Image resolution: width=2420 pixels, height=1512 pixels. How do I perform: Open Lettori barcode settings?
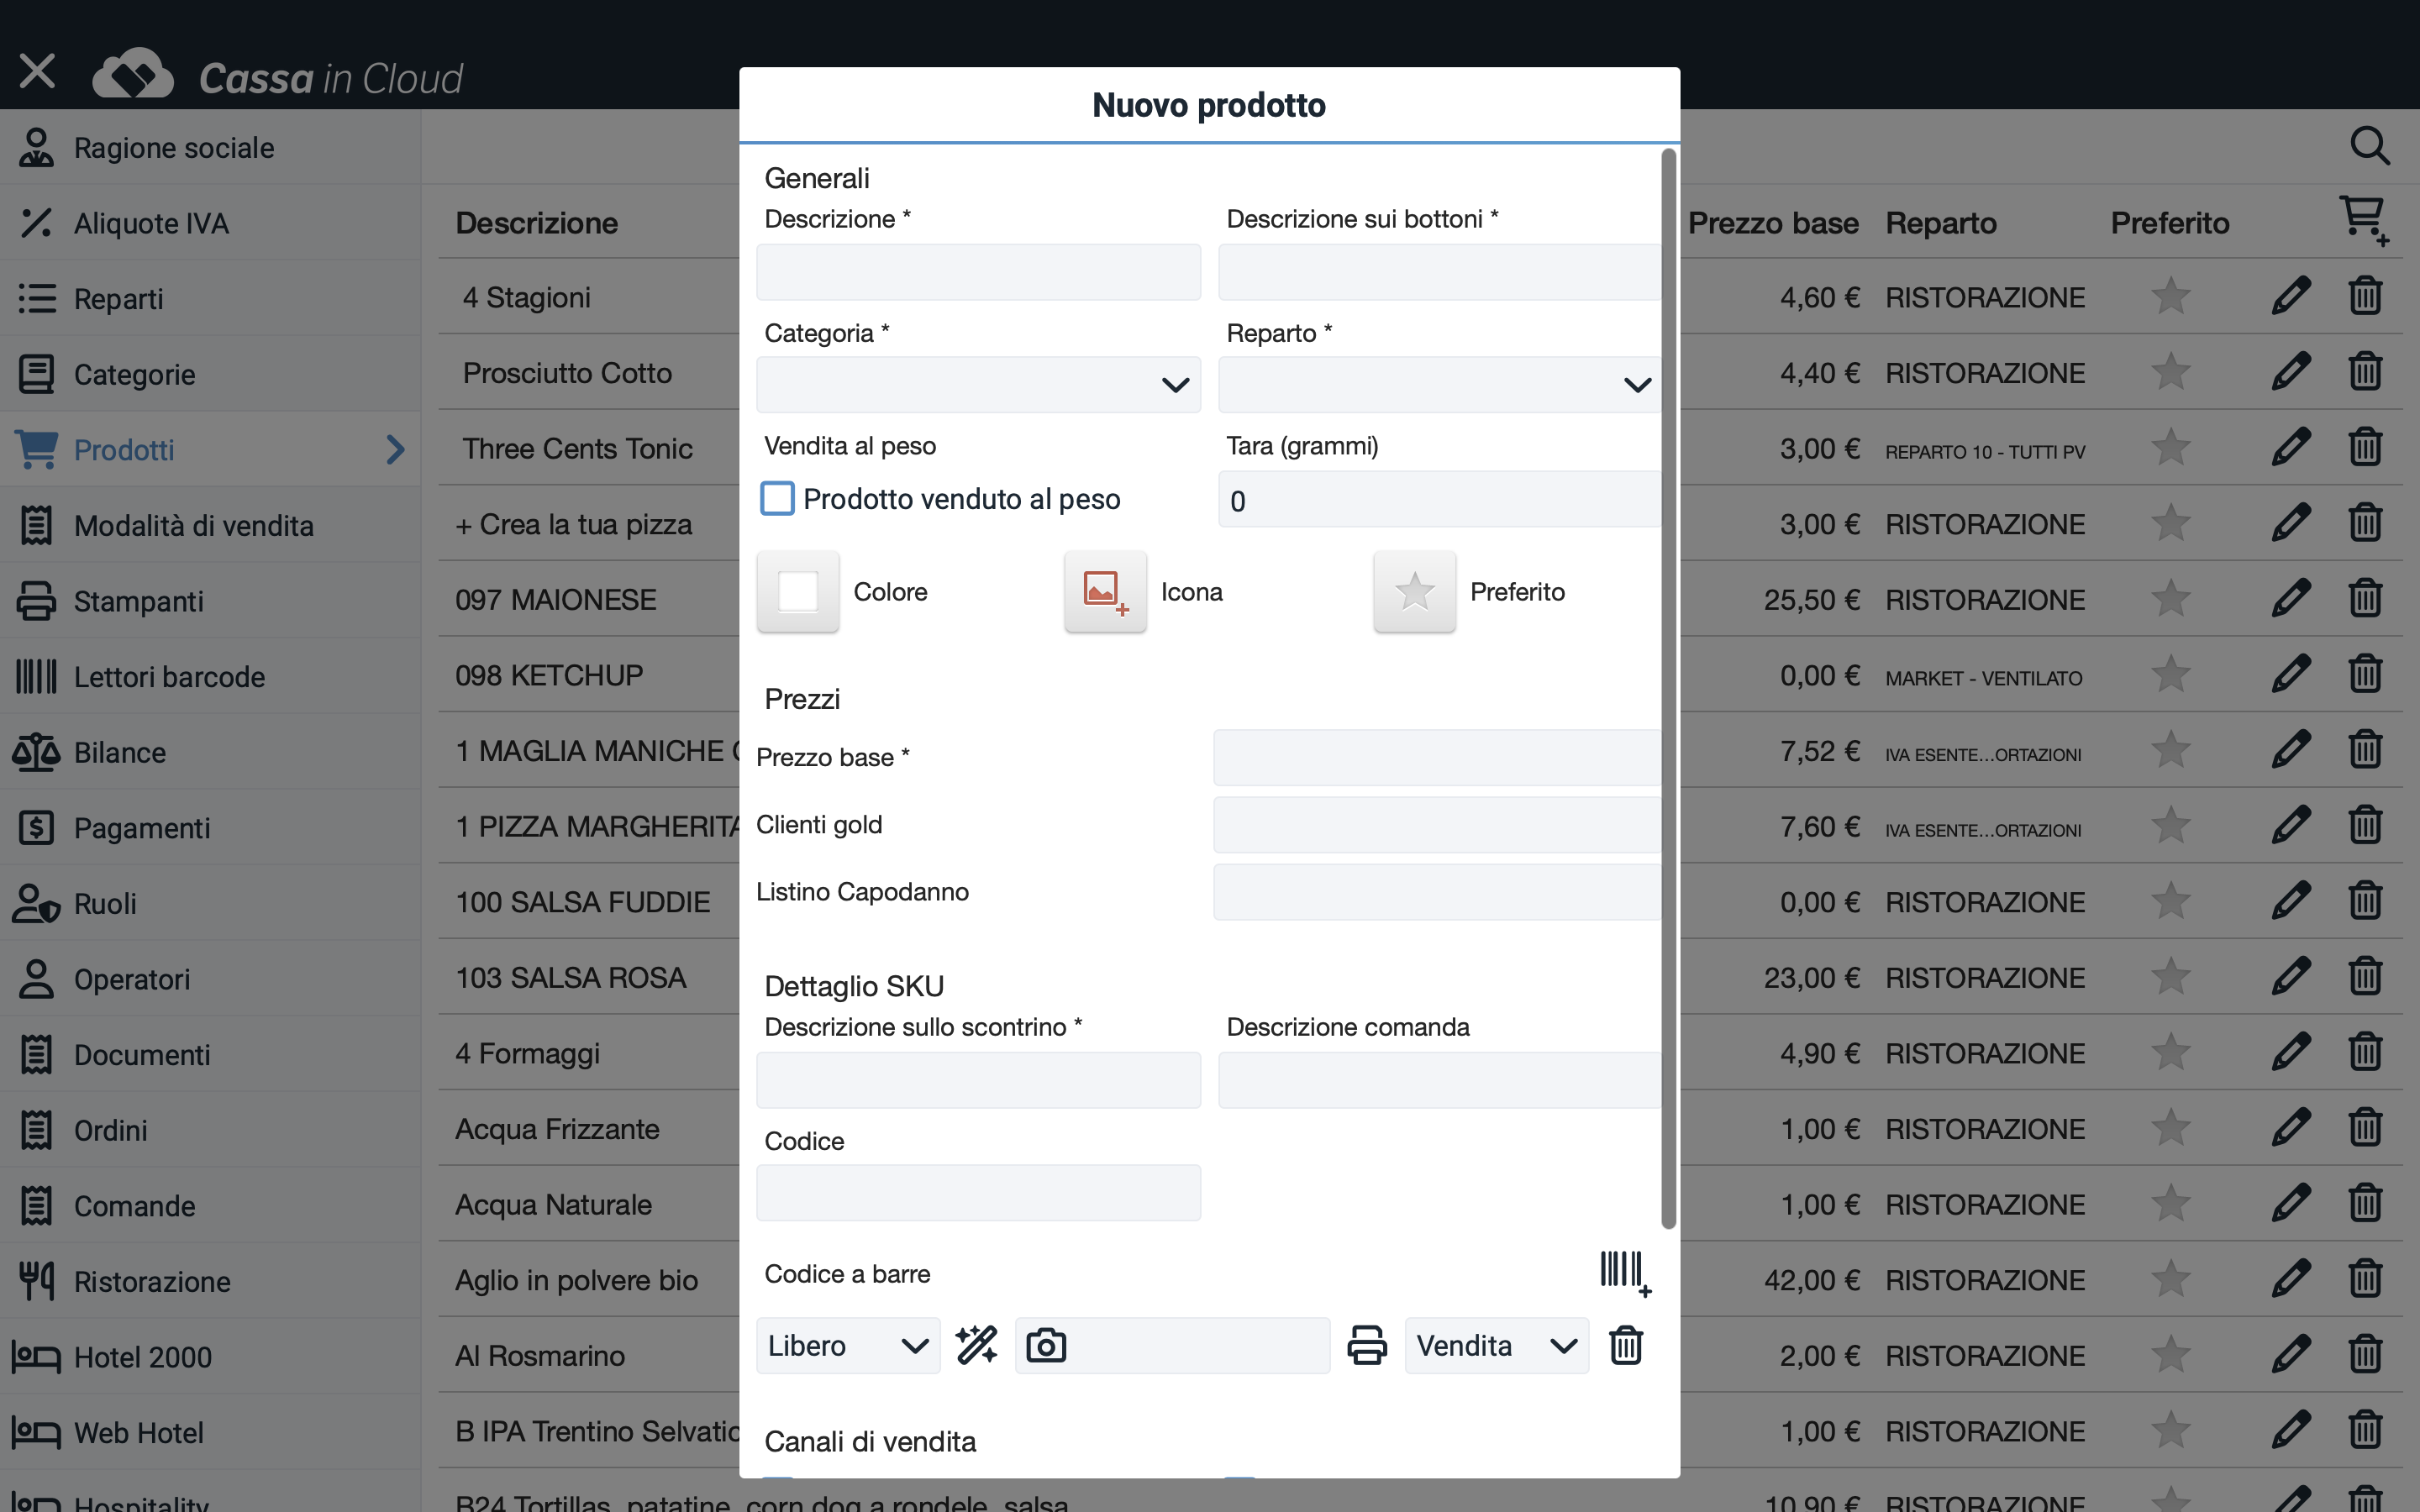click(x=210, y=676)
